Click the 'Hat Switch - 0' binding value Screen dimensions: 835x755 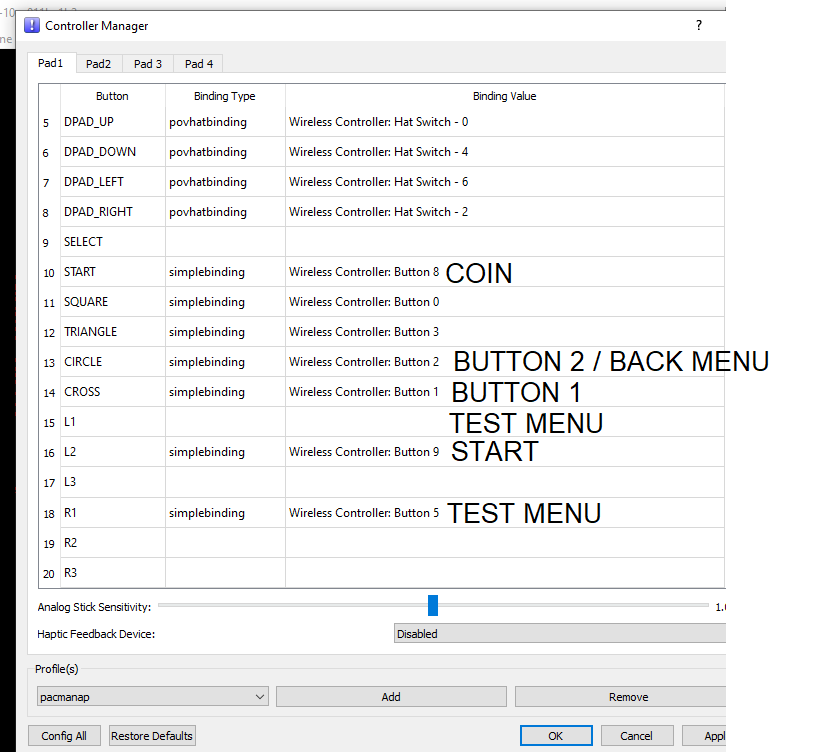point(505,122)
